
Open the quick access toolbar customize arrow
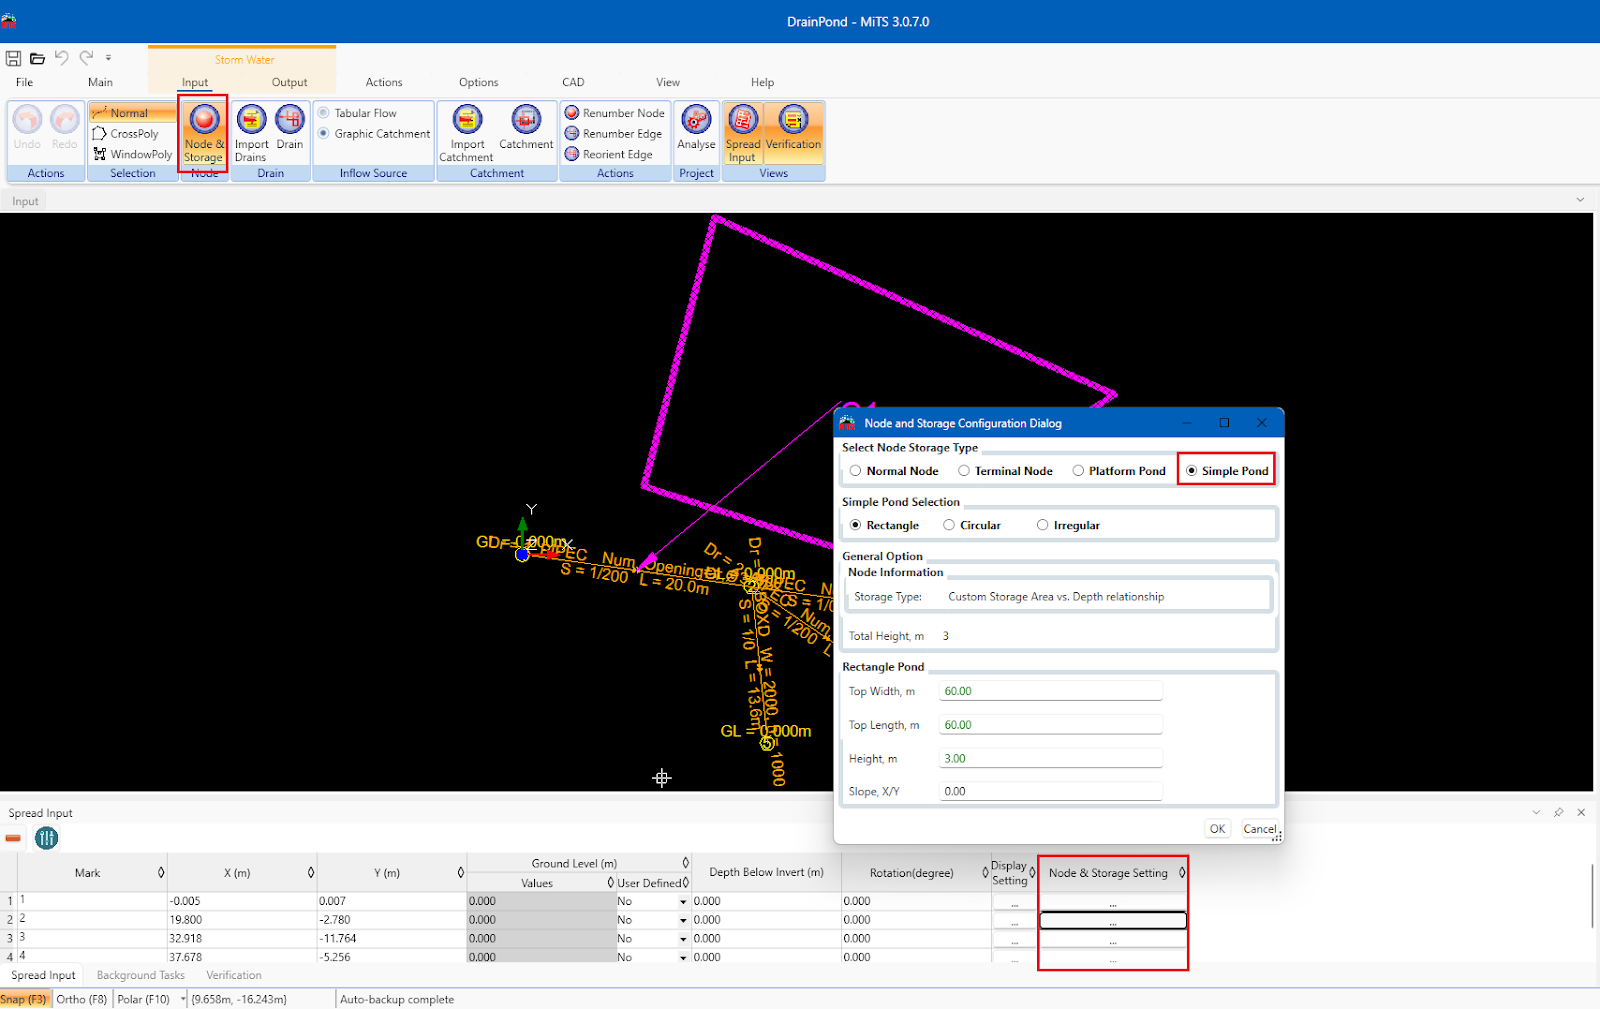pyautogui.click(x=108, y=58)
